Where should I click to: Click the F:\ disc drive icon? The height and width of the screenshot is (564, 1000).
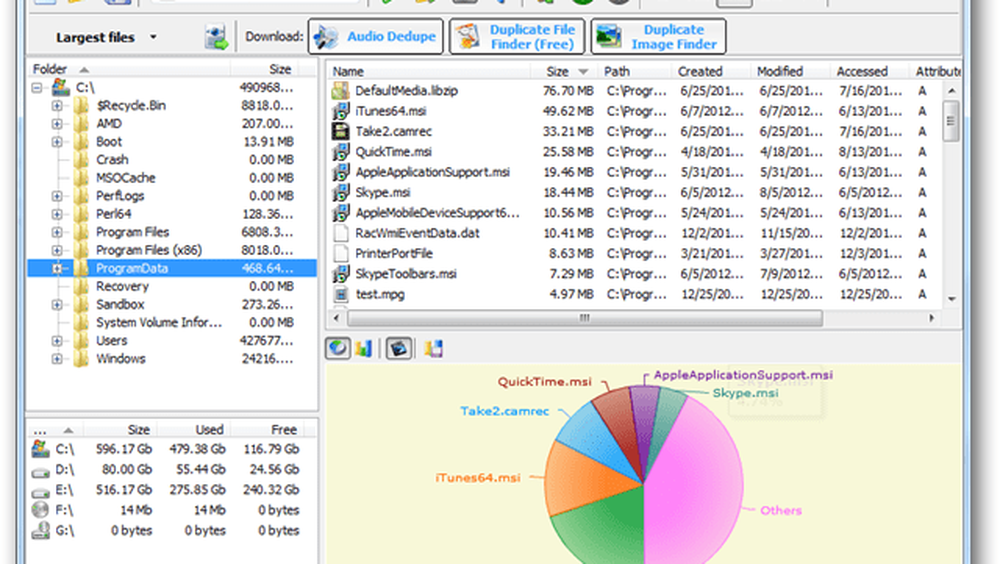(40, 510)
